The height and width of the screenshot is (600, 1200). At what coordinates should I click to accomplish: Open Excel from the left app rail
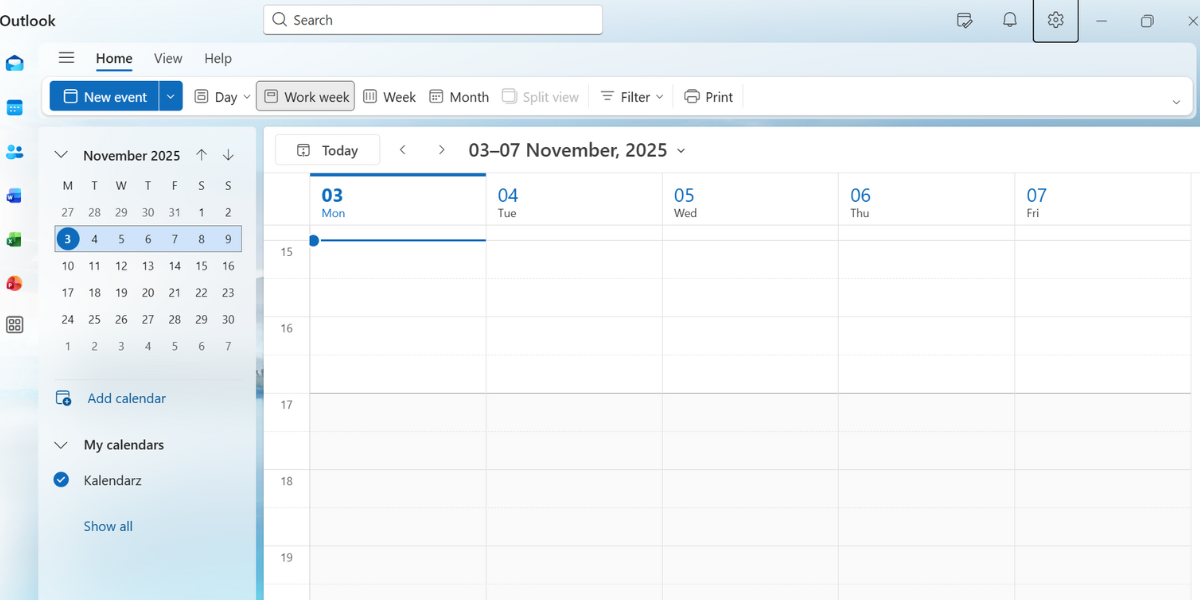pos(14,240)
